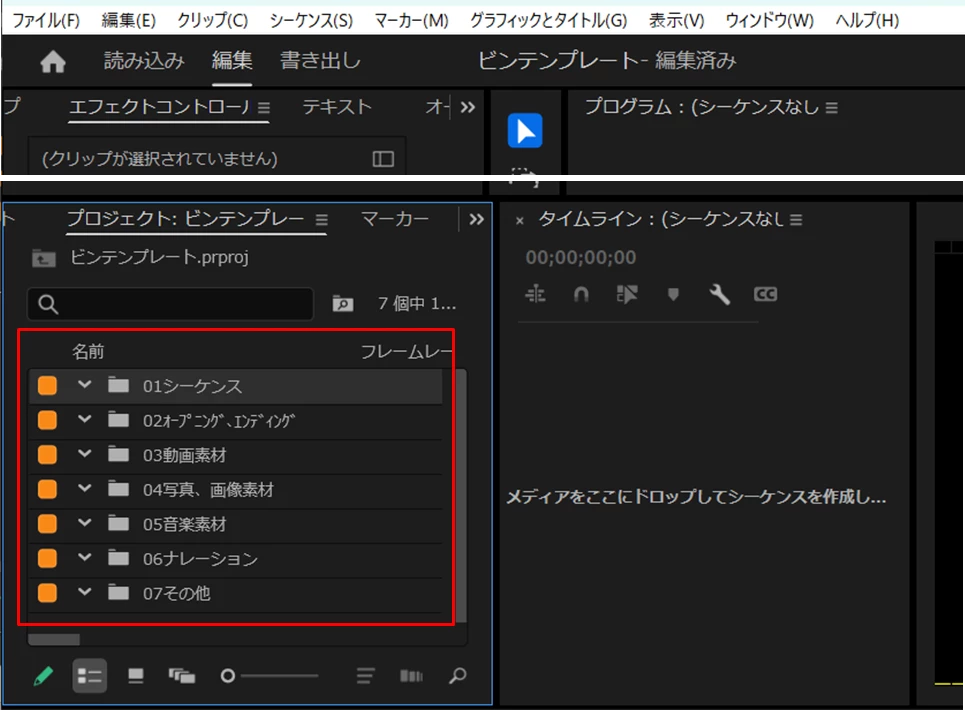Toggle the green pencil write-lock icon

pos(42,676)
